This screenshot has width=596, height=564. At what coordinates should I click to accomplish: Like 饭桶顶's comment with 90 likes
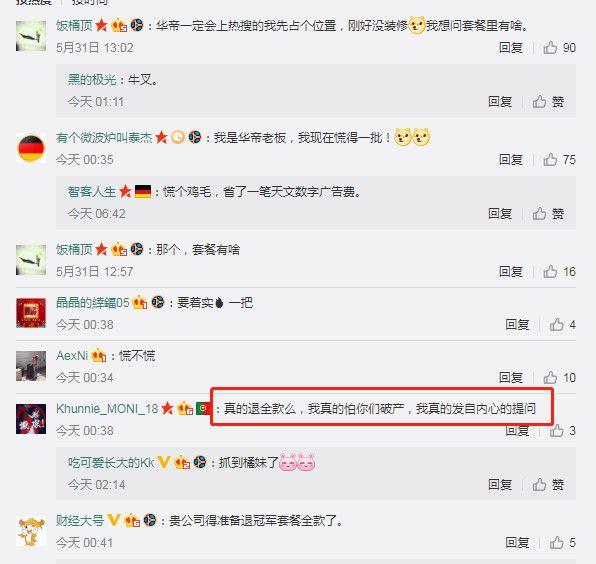(x=559, y=48)
